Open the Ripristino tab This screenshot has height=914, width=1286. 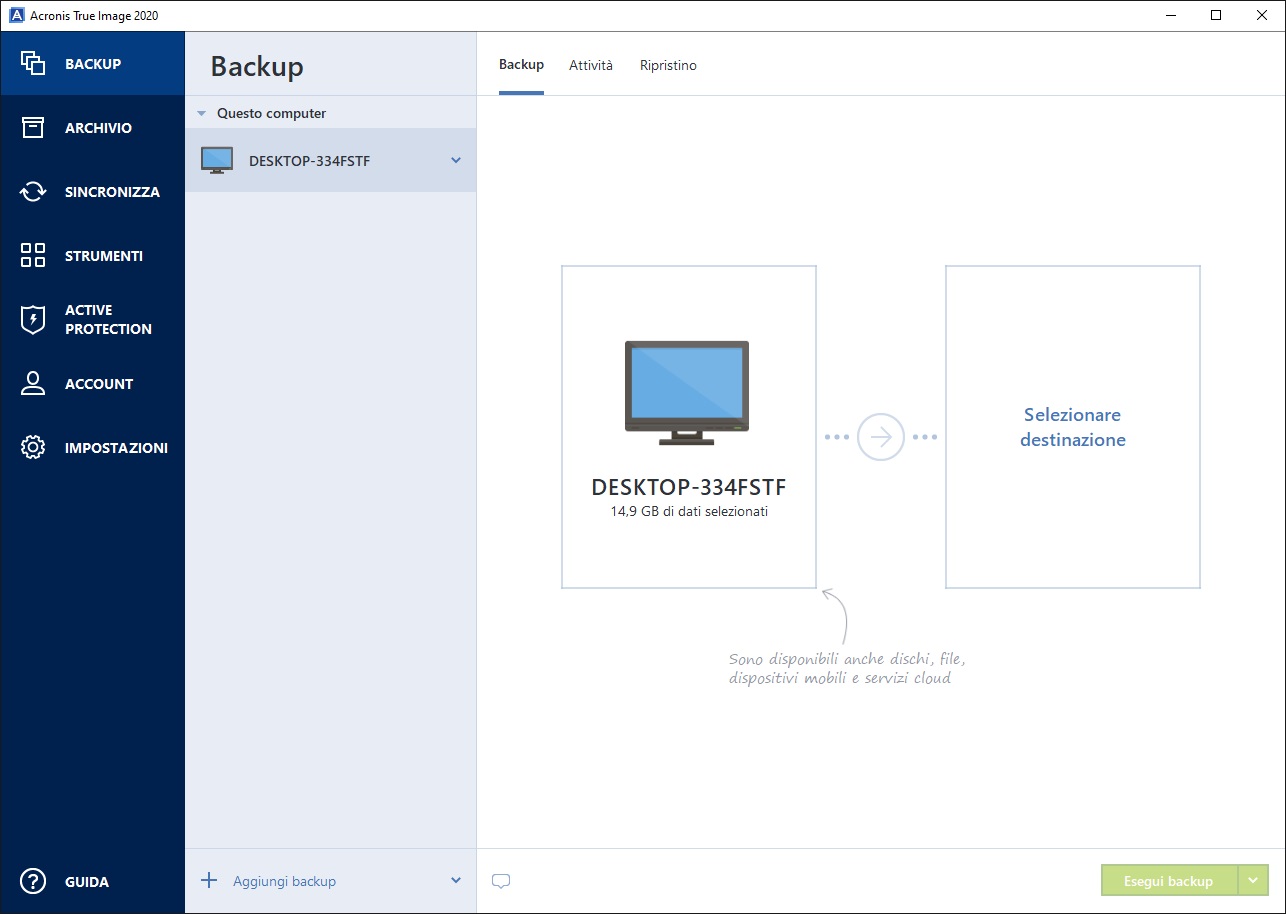tap(668, 65)
